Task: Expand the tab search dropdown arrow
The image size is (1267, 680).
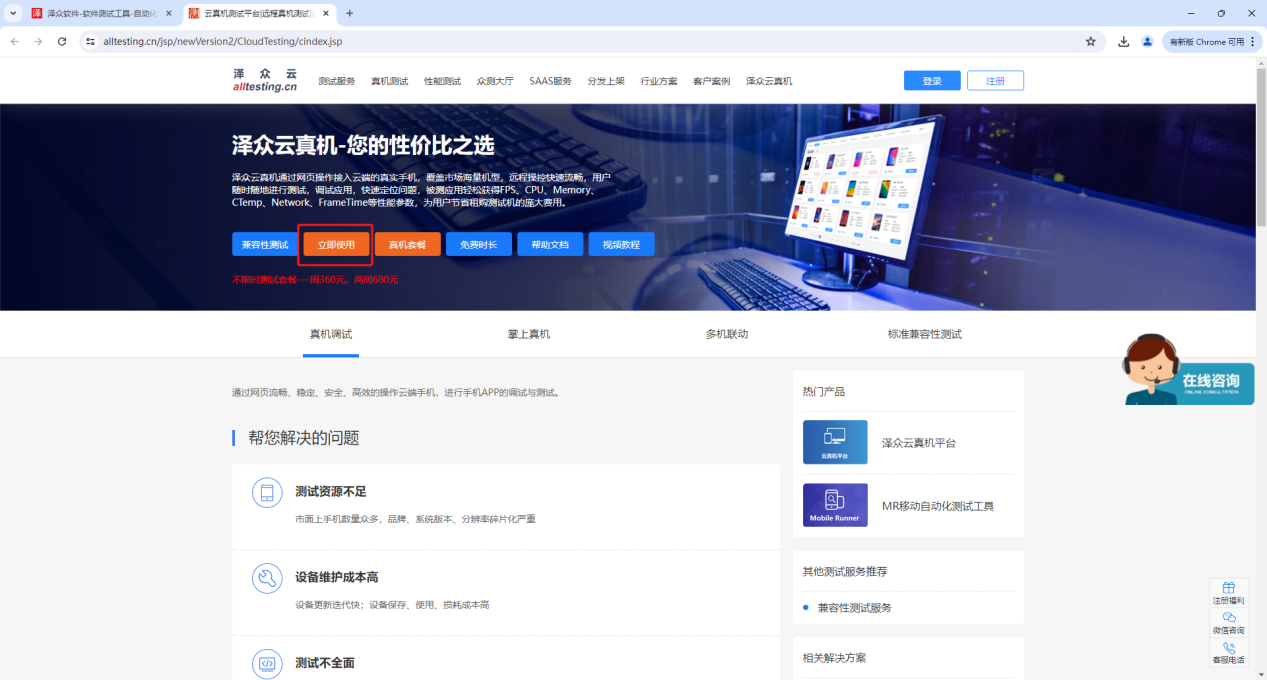Action: (13, 13)
